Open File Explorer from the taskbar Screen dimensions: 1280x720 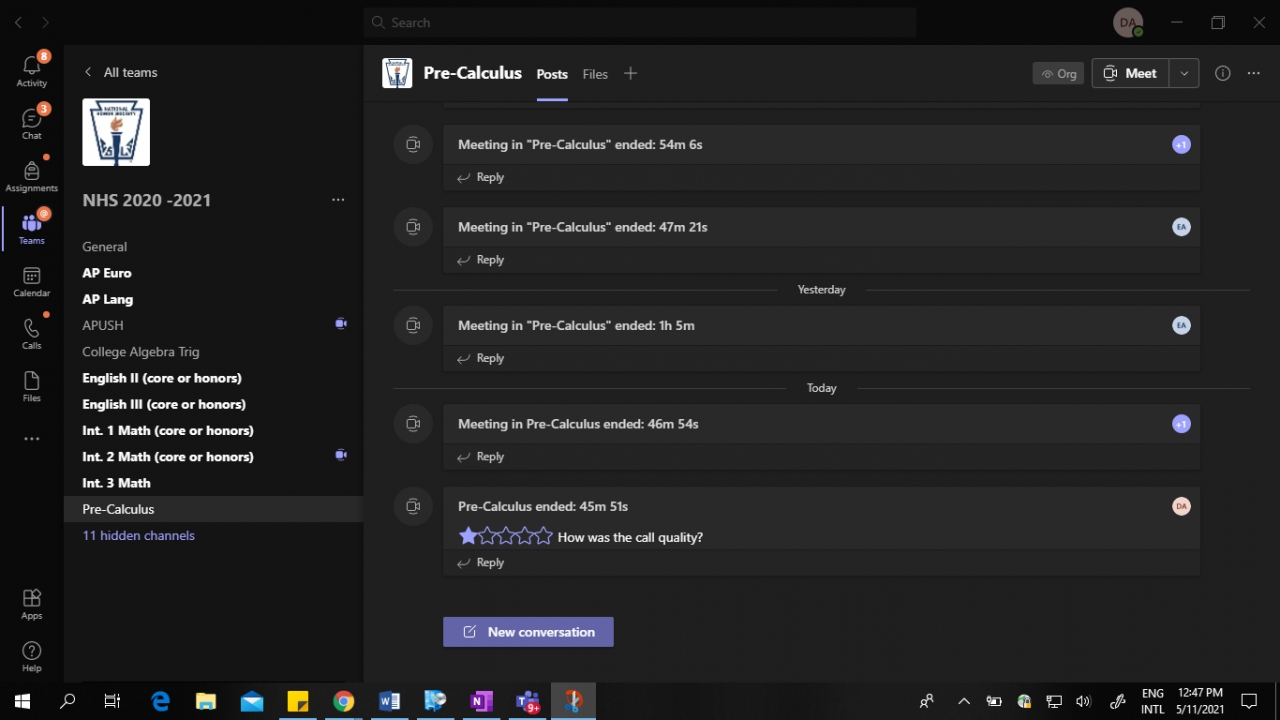click(206, 701)
